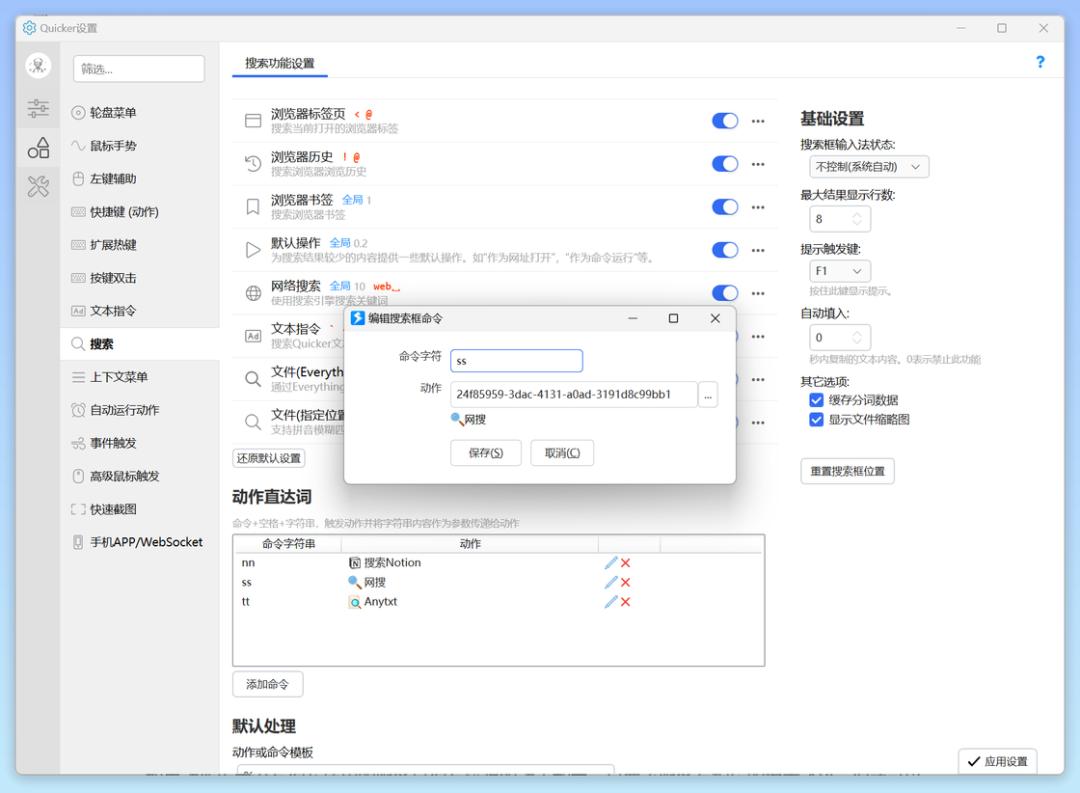This screenshot has width=1080, height=793.
Task: Select 自动运行动作 in sidebar
Action: 124,410
